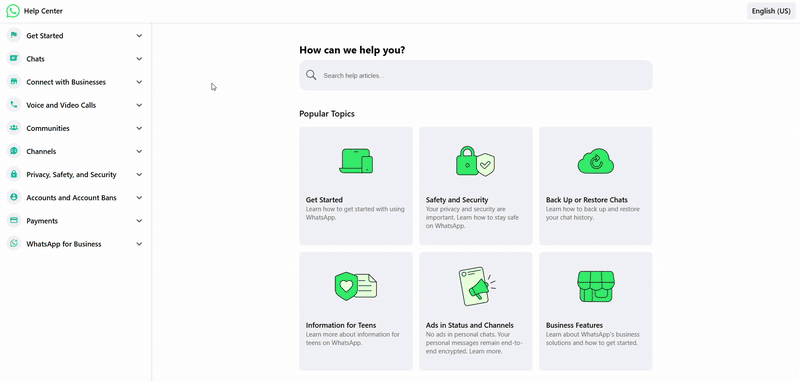Focus the Search help articles field
This screenshot has width=800, height=382.
pos(476,75)
